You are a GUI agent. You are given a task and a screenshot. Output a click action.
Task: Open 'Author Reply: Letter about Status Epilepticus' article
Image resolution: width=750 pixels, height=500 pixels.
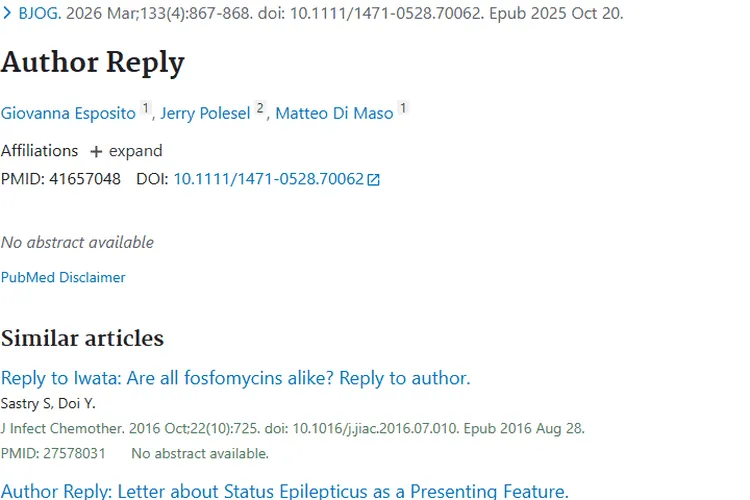coord(284,491)
